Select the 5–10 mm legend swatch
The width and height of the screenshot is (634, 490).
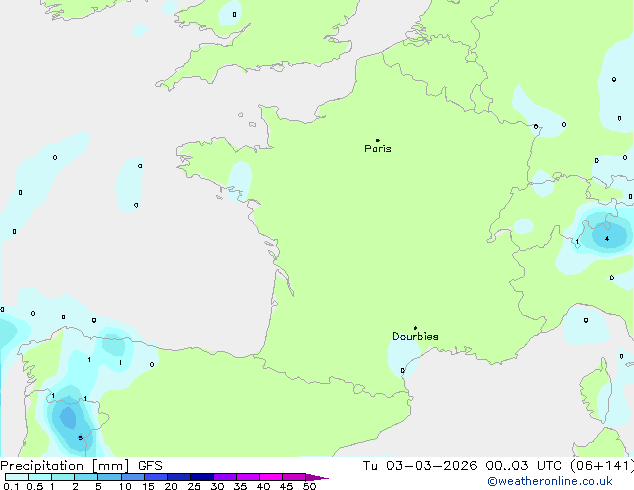(x=109, y=477)
